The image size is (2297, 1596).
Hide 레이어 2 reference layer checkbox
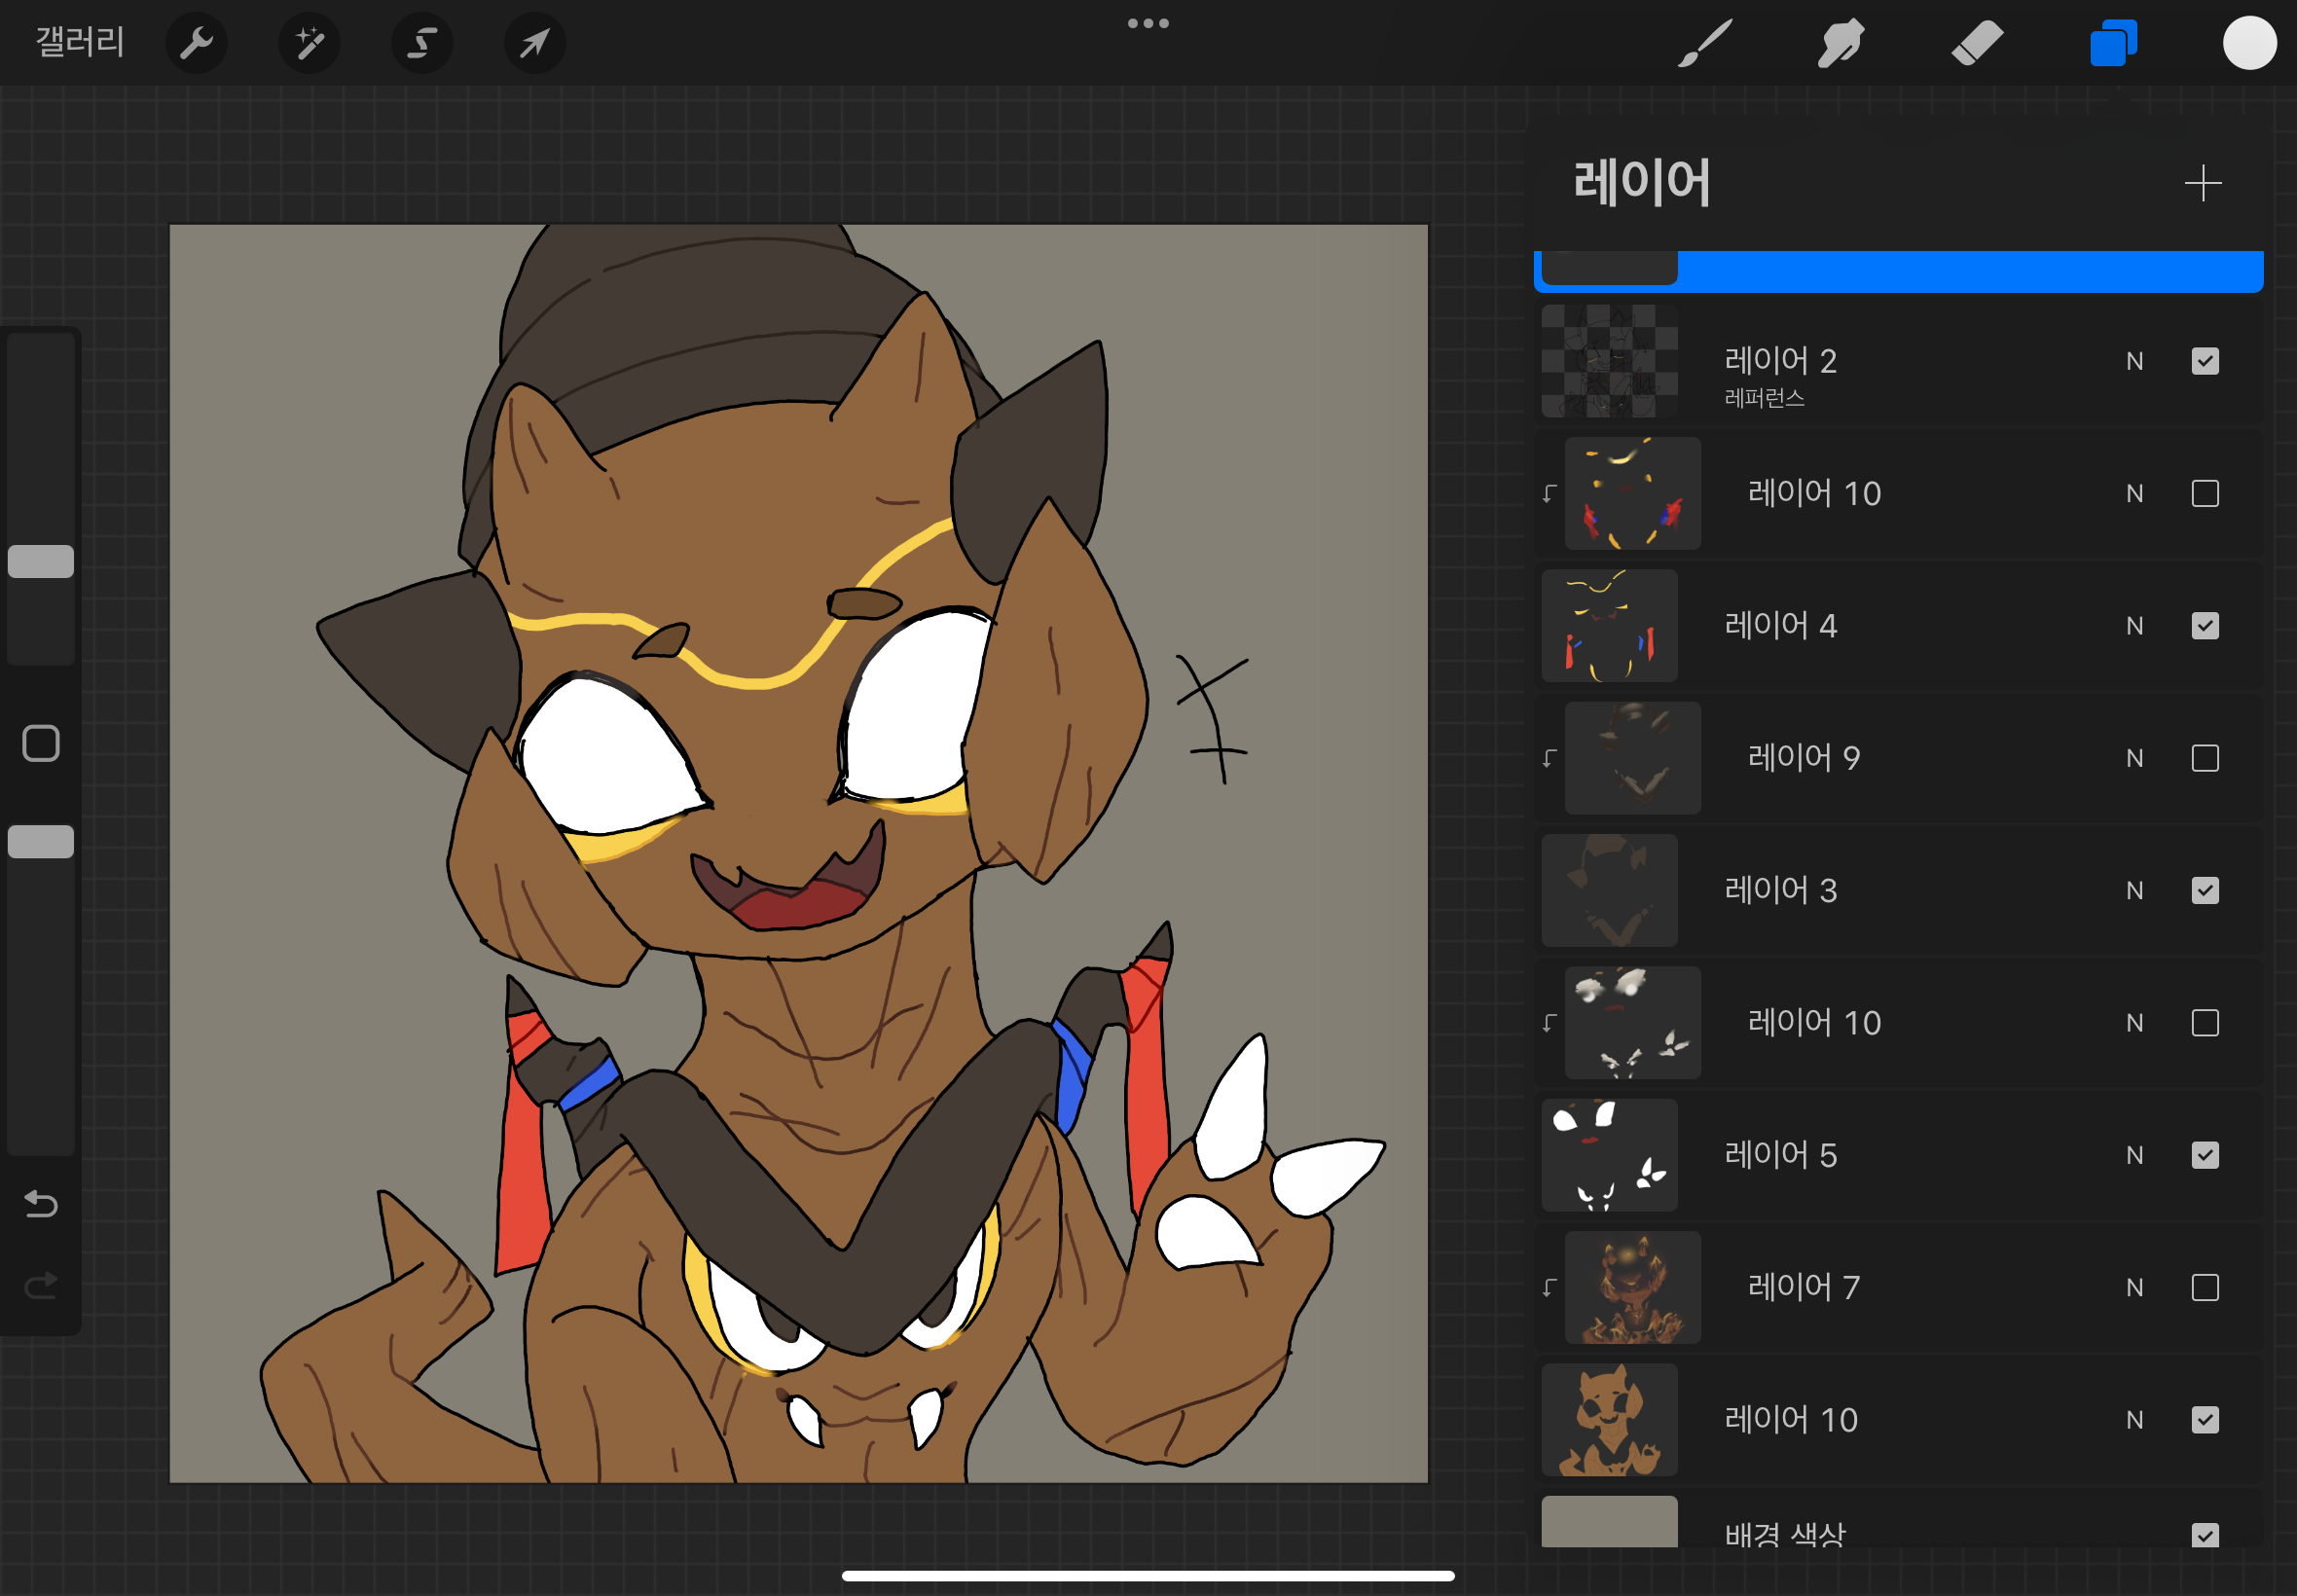(2205, 361)
